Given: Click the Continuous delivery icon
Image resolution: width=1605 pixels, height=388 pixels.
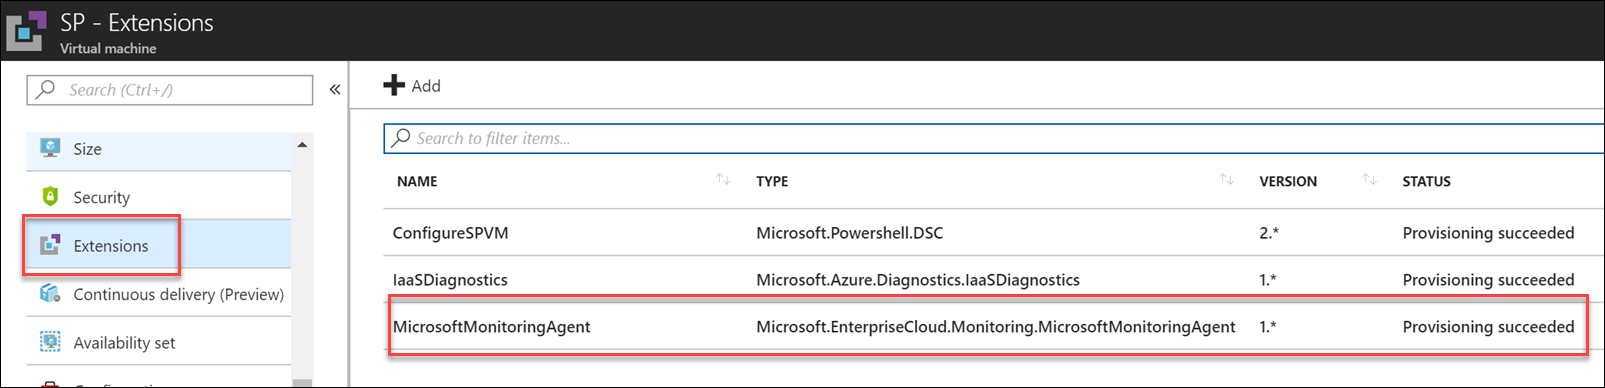Looking at the screenshot, I should coord(50,294).
